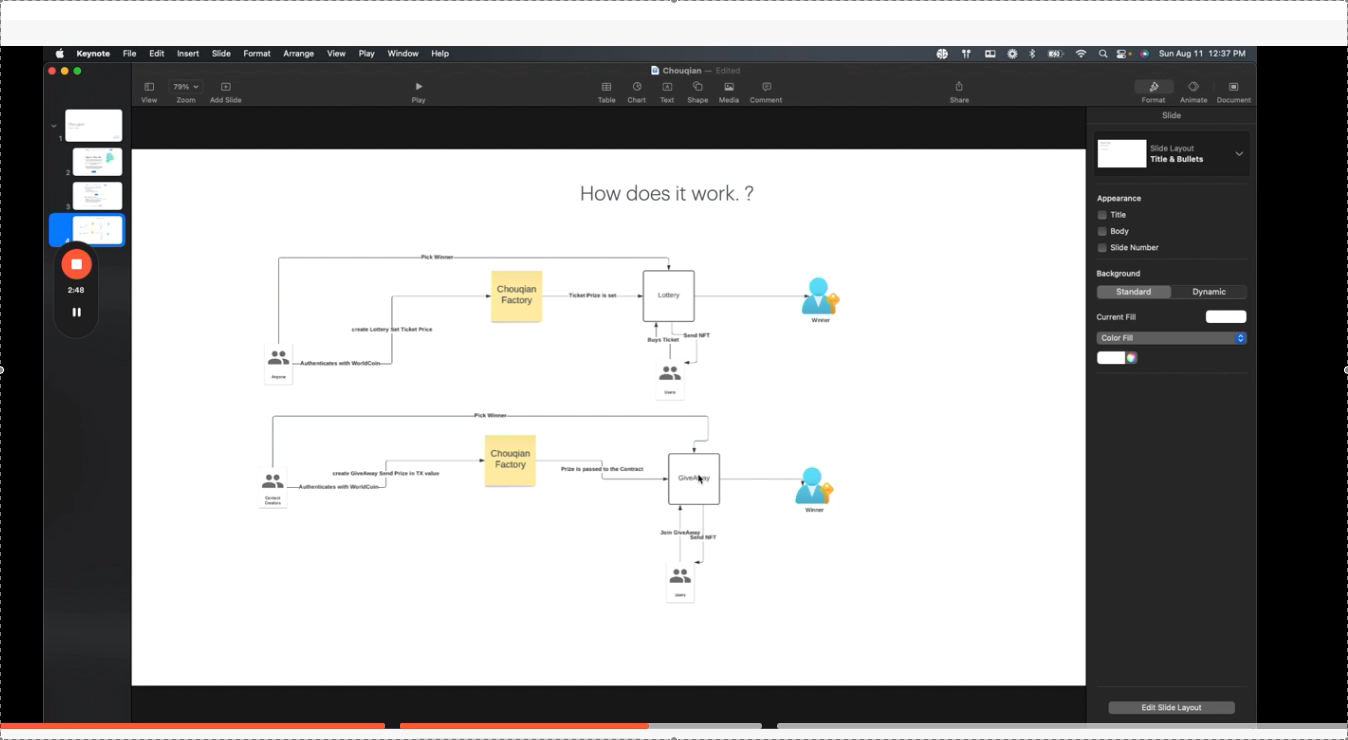1348x740 pixels.
Task: Open Spotlight search in menu bar
Action: coord(1103,53)
